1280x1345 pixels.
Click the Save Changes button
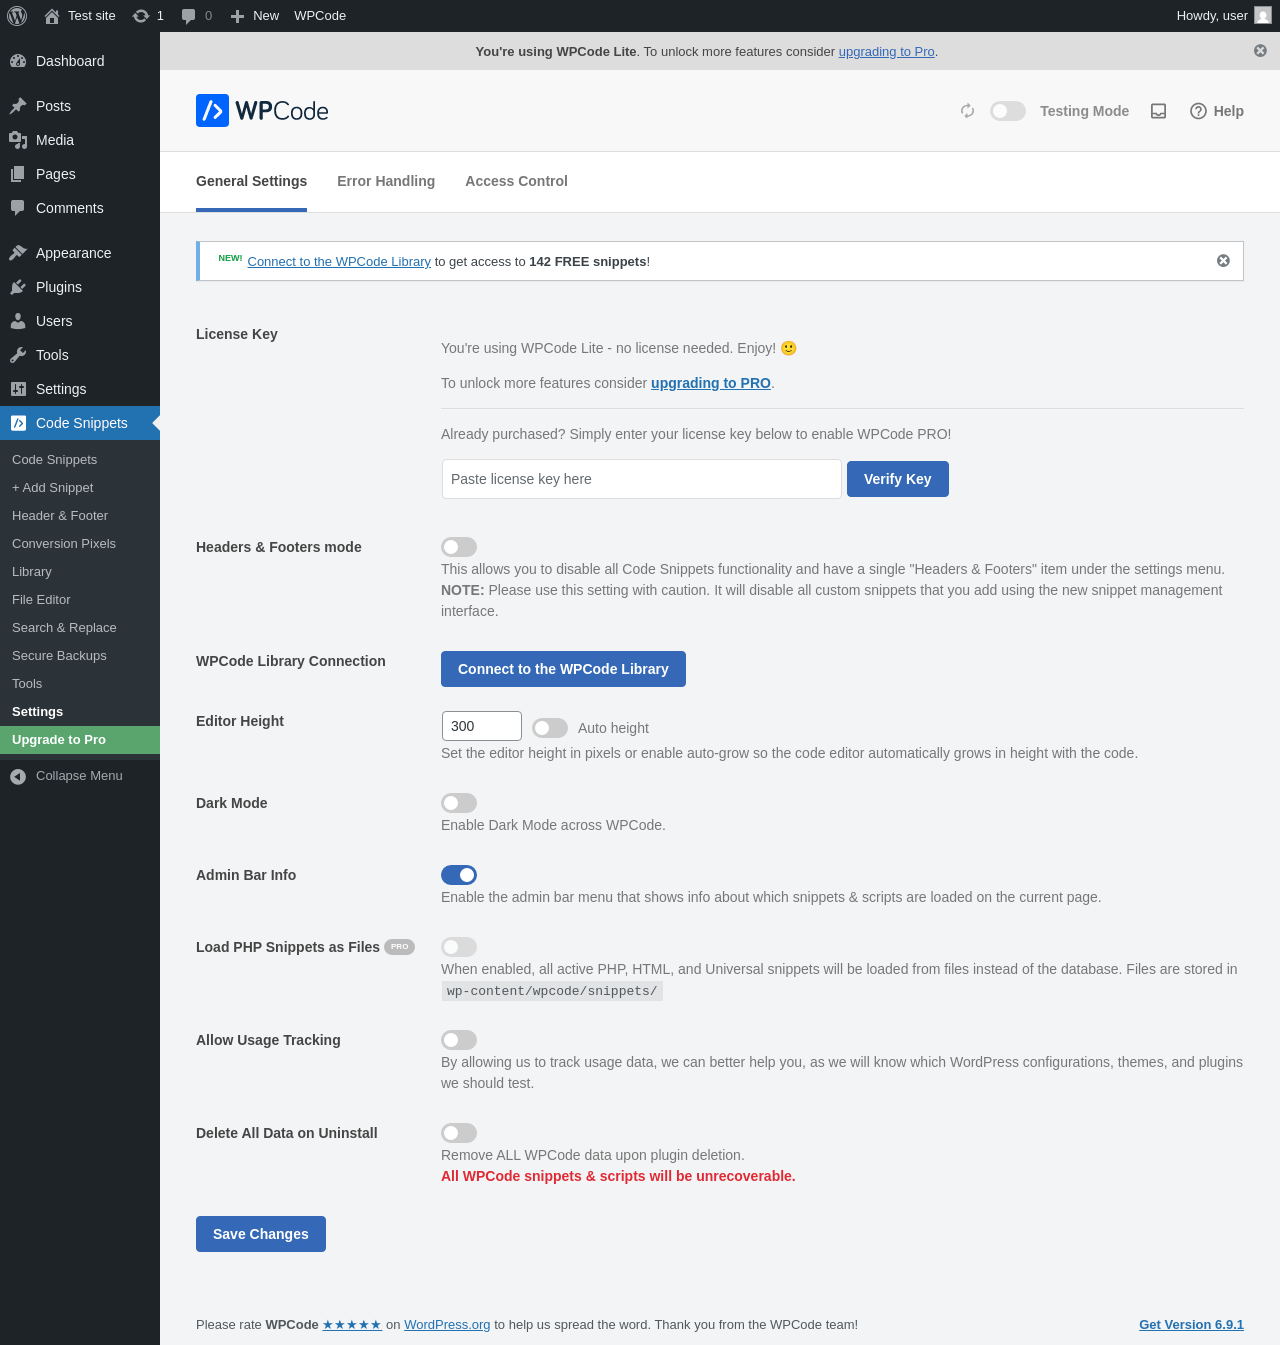[x=261, y=1234]
